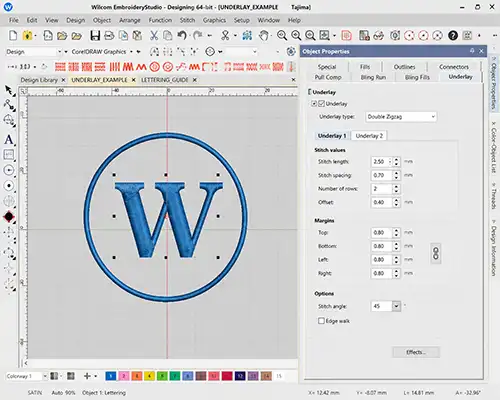Collapse the Underlay section bracket
Viewport: 500px width, 400px height.
[x=310, y=92]
